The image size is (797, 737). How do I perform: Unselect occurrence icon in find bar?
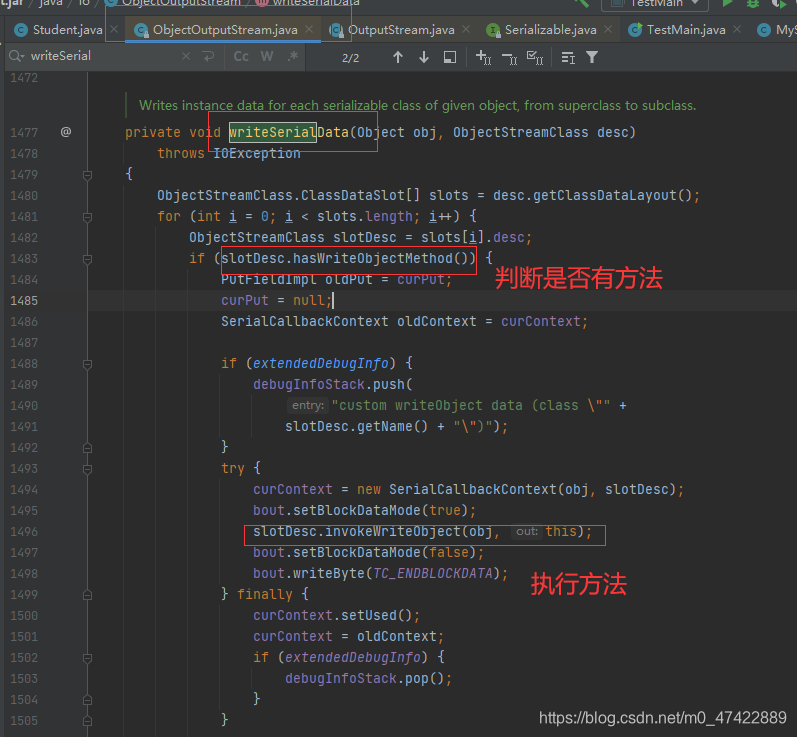509,57
